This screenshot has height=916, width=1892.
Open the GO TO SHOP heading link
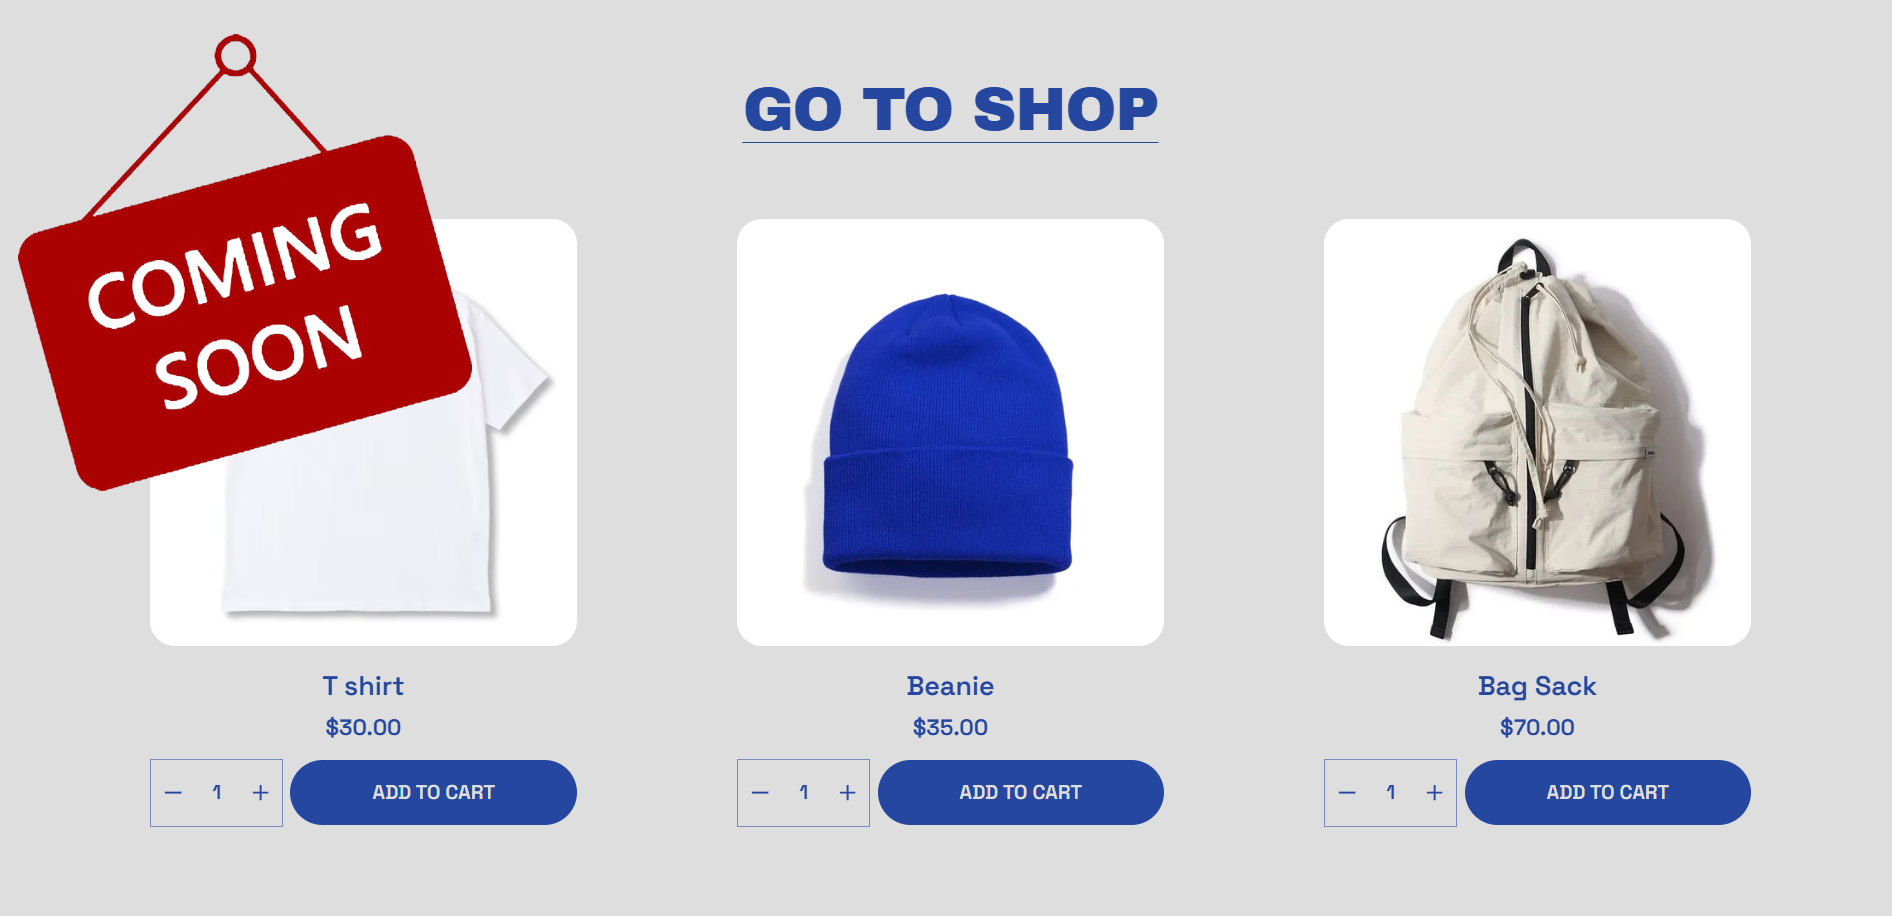pos(950,110)
